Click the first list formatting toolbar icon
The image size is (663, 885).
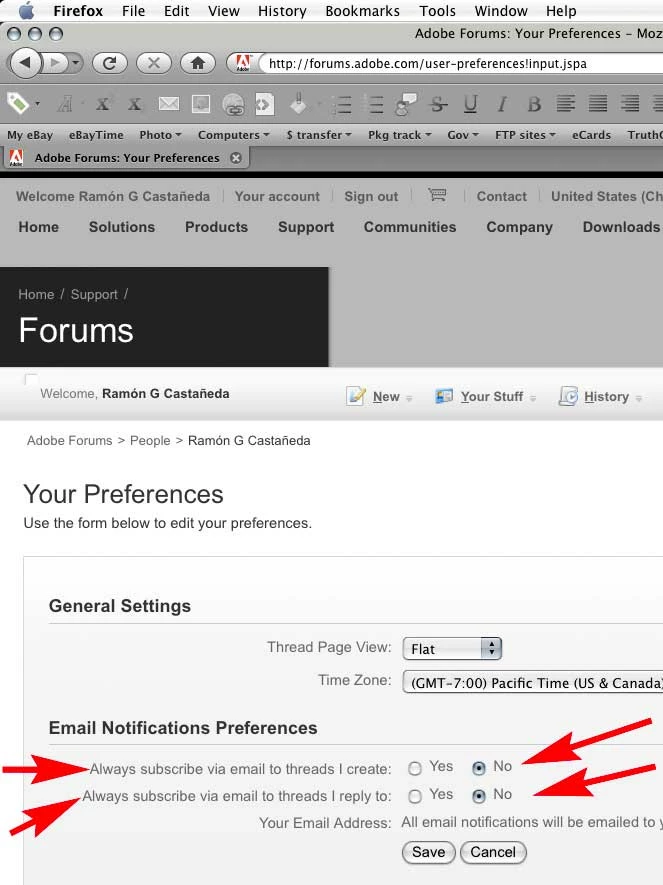tap(341, 104)
